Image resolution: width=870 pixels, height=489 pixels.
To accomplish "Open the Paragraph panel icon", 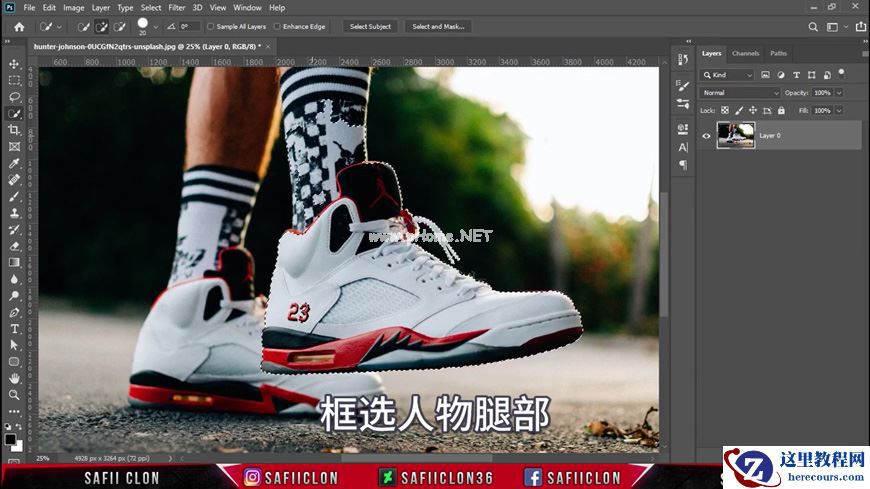I will (x=683, y=165).
